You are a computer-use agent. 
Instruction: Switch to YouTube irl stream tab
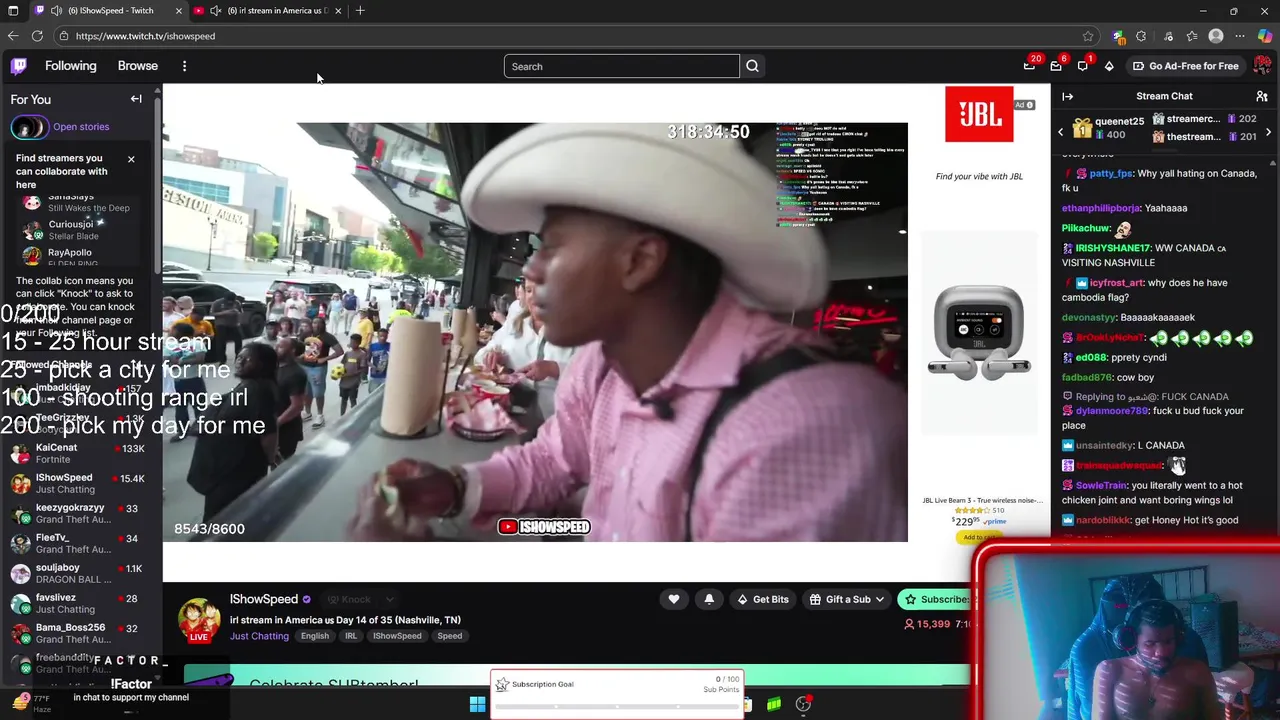pyautogui.click(x=268, y=11)
